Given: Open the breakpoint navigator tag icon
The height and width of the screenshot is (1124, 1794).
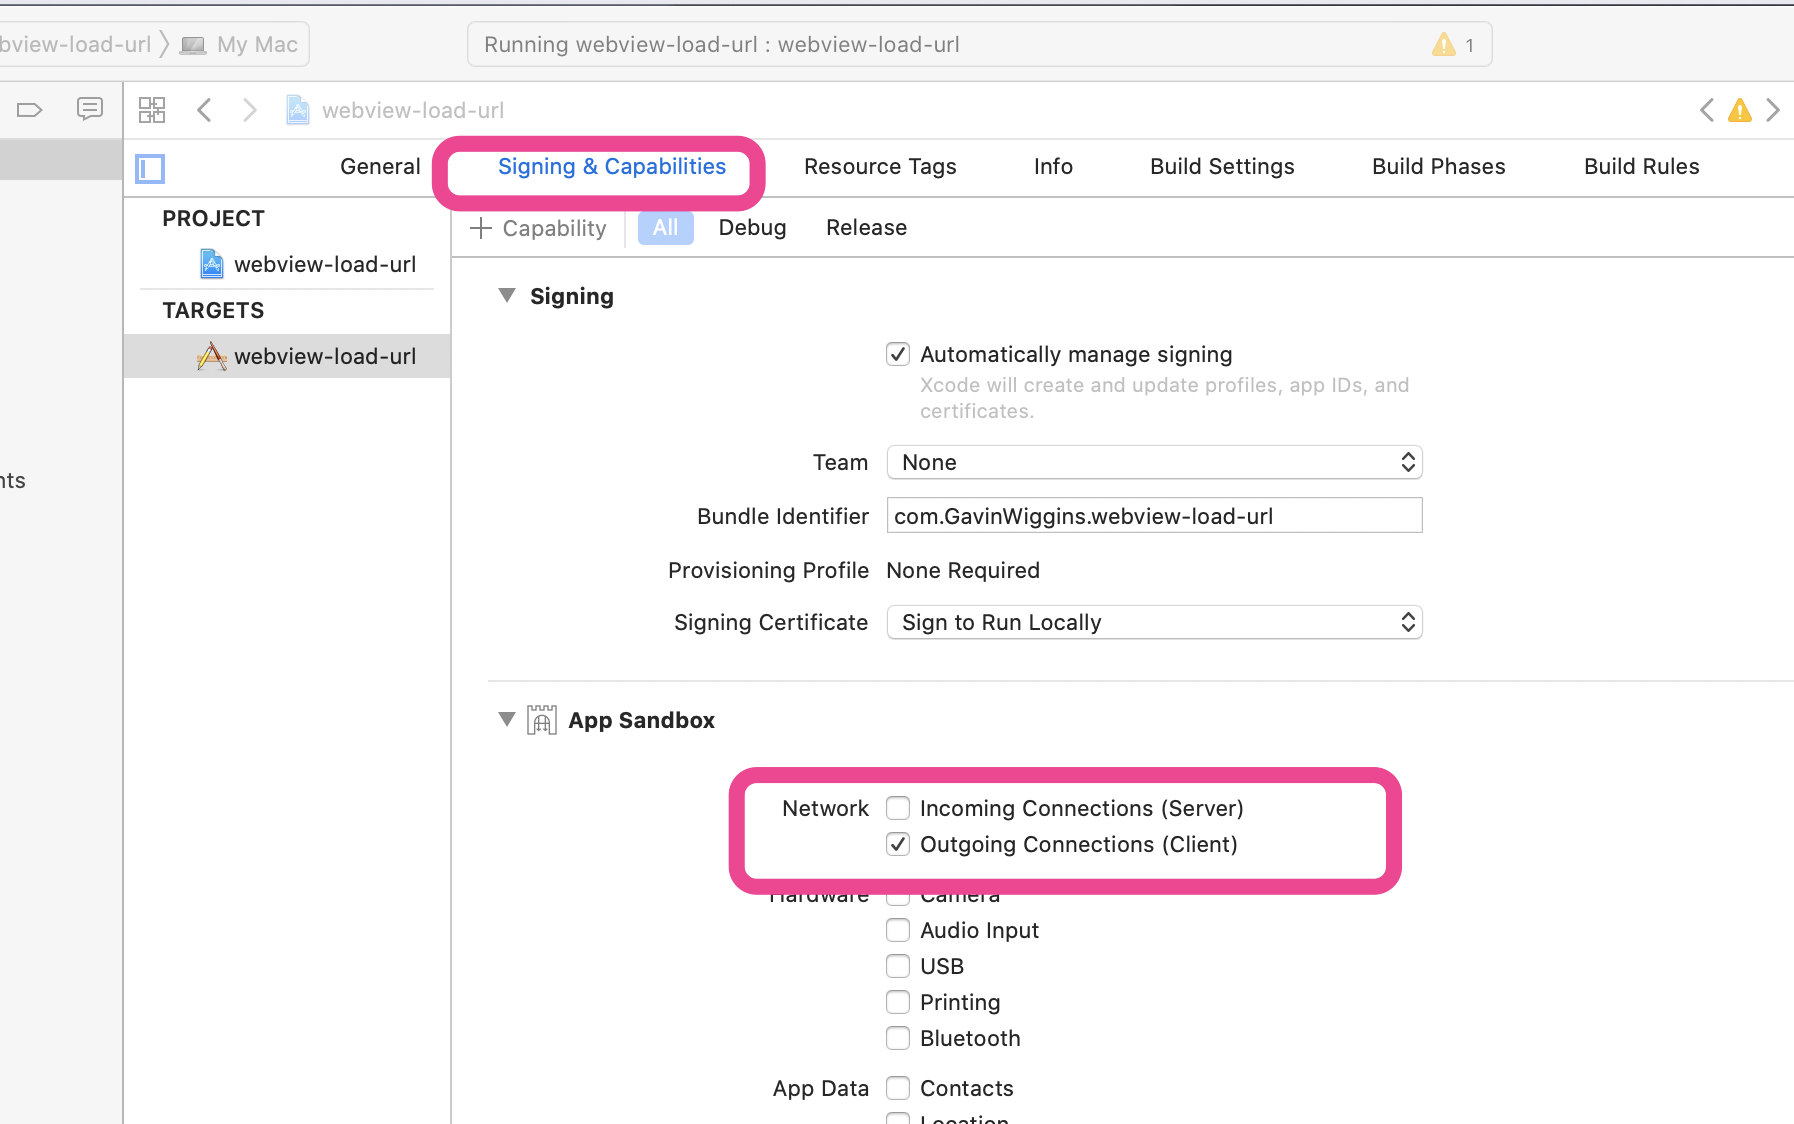Looking at the screenshot, I should click(x=30, y=109).
